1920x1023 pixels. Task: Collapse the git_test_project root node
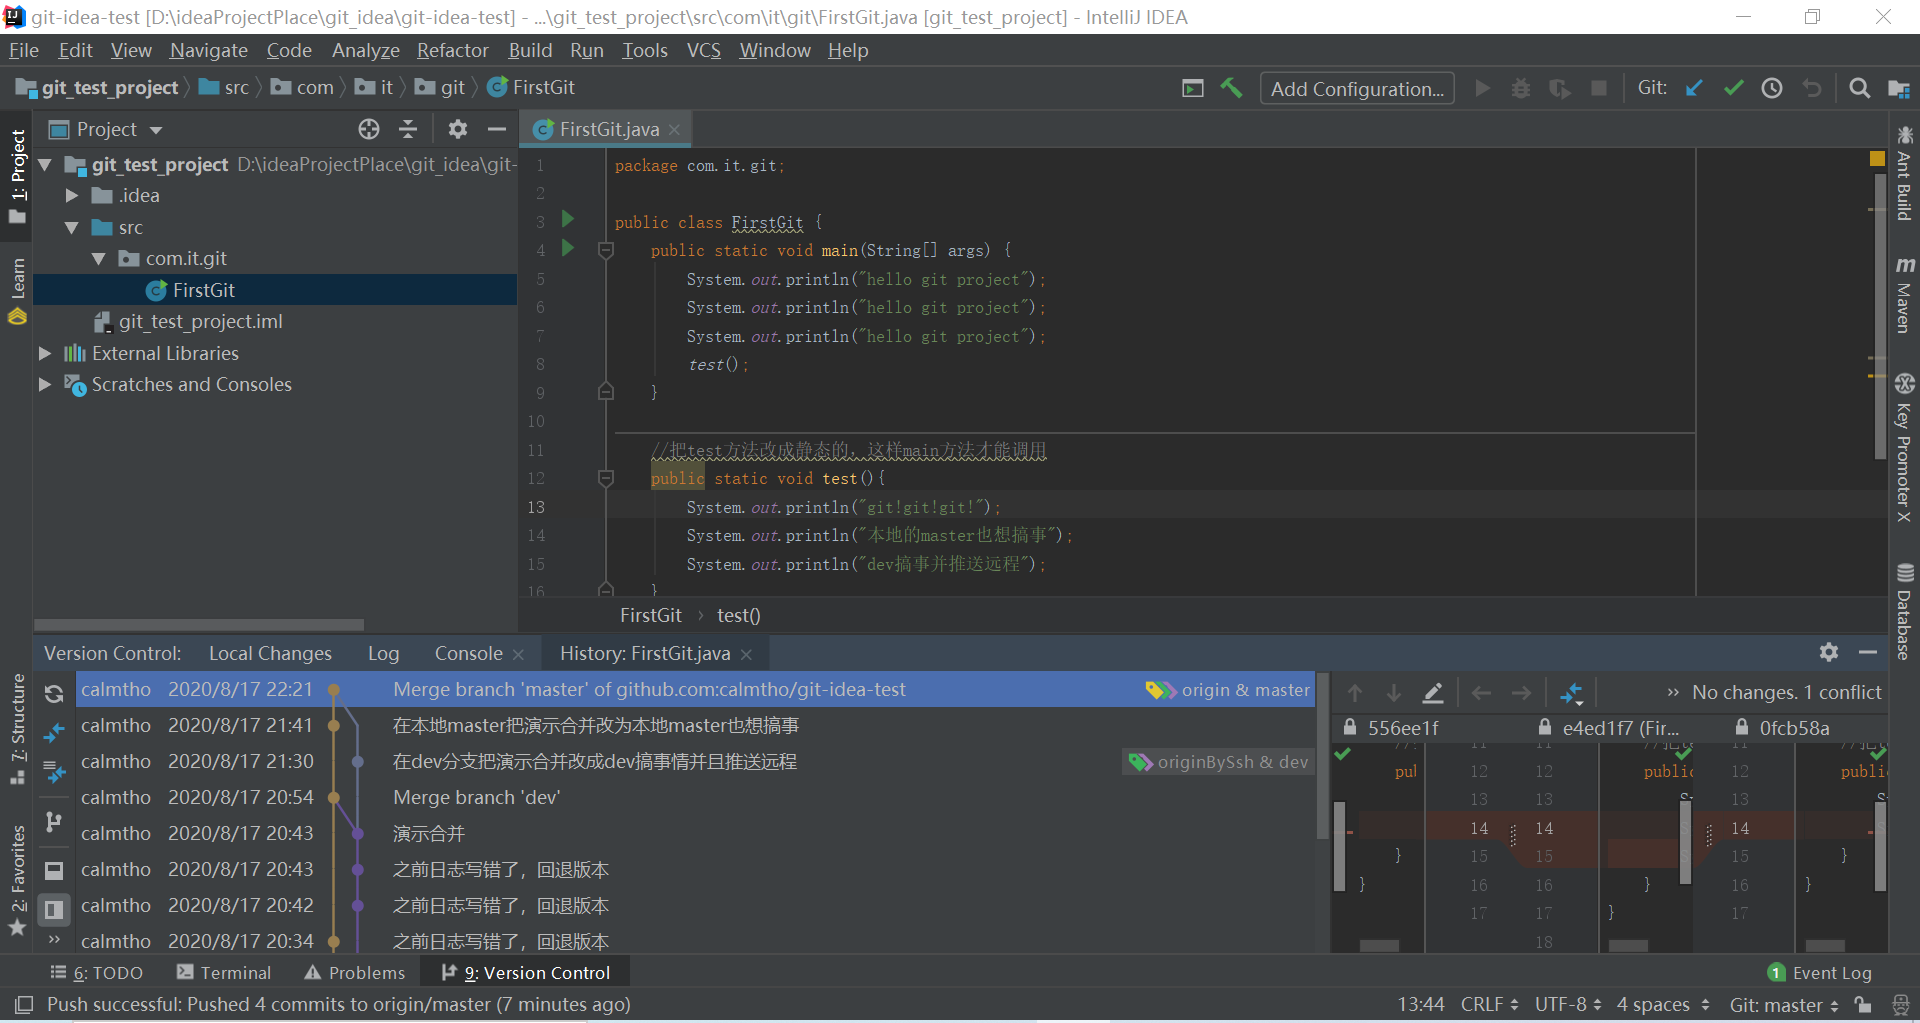(x=44, y=164)
